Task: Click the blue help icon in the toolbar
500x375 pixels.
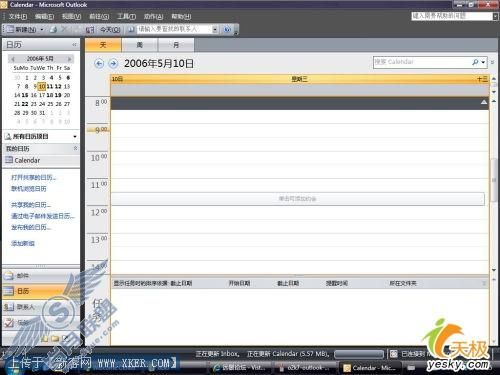Action: click(227, 30)
